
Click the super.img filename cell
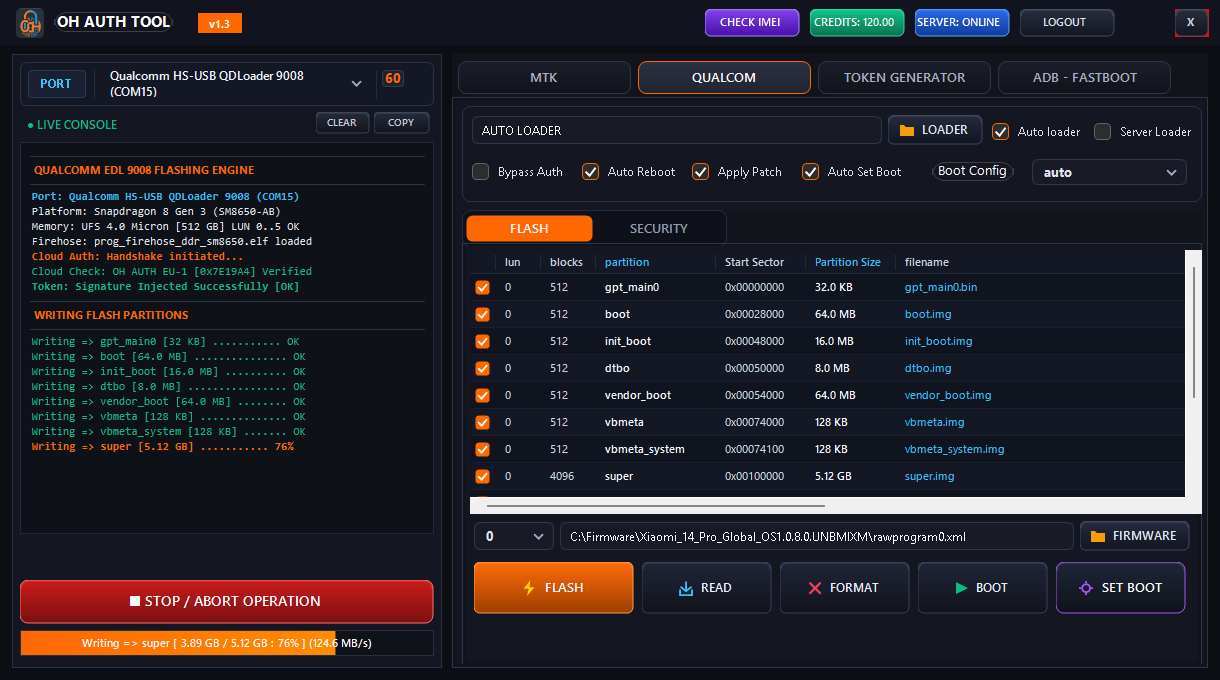930,476
